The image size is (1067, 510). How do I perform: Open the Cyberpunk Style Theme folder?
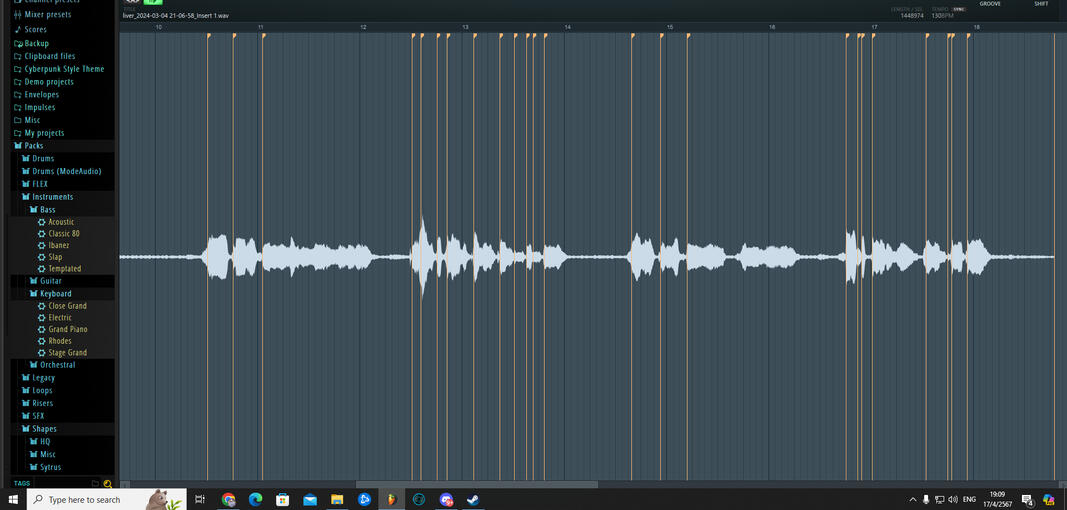(x=64, y=69)
